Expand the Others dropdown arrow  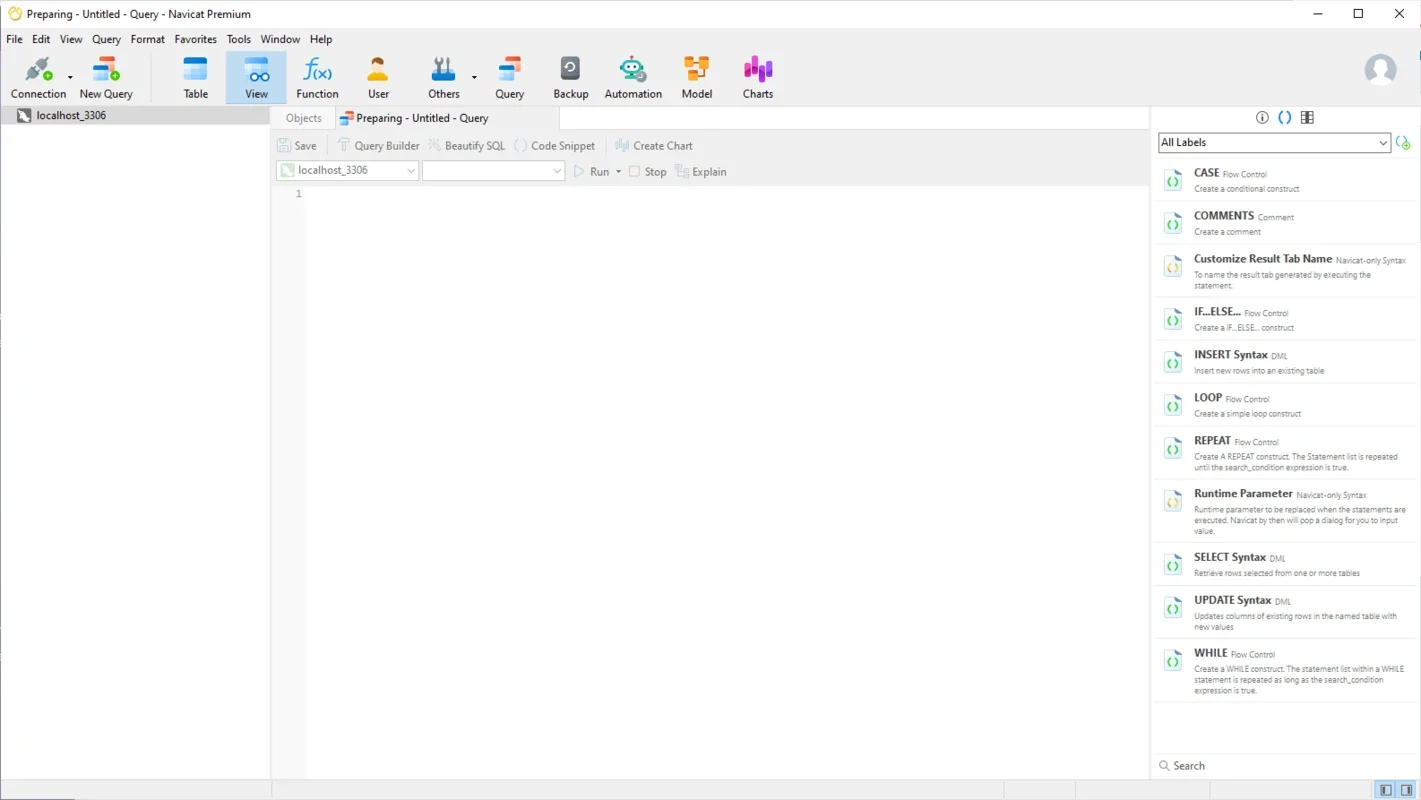pyautogui.click(x=474, y=77)
